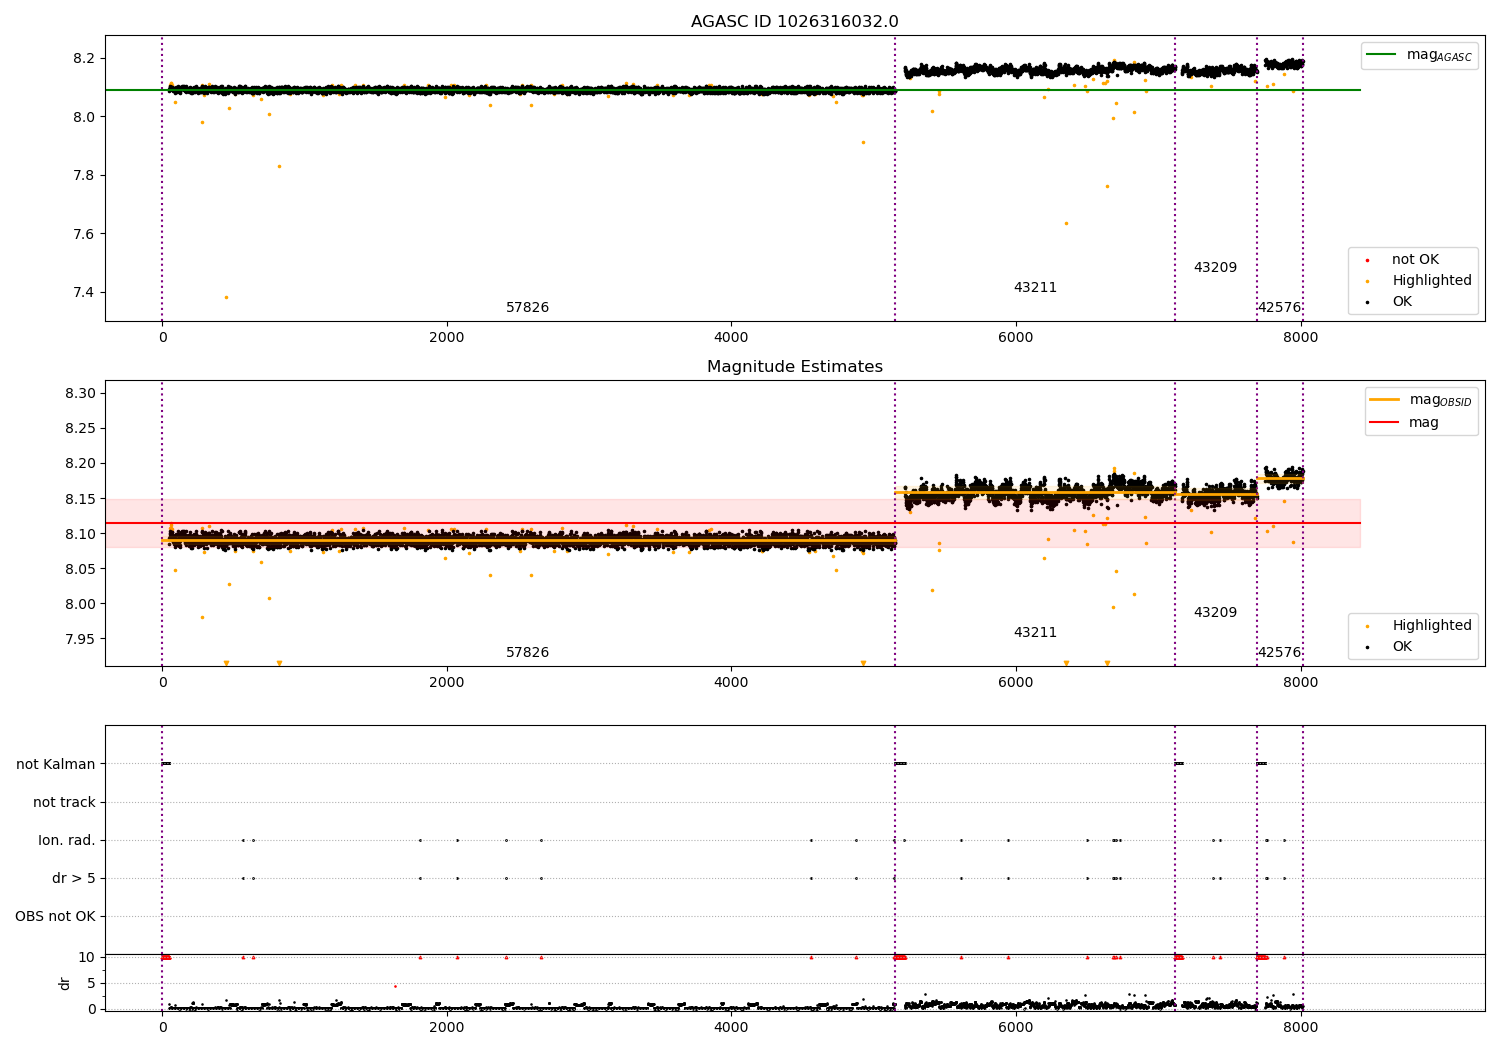Viewport: 1500px width, 1050px height.
Task: Select the mag OBSID orange legend entry
Action: 1421,400
